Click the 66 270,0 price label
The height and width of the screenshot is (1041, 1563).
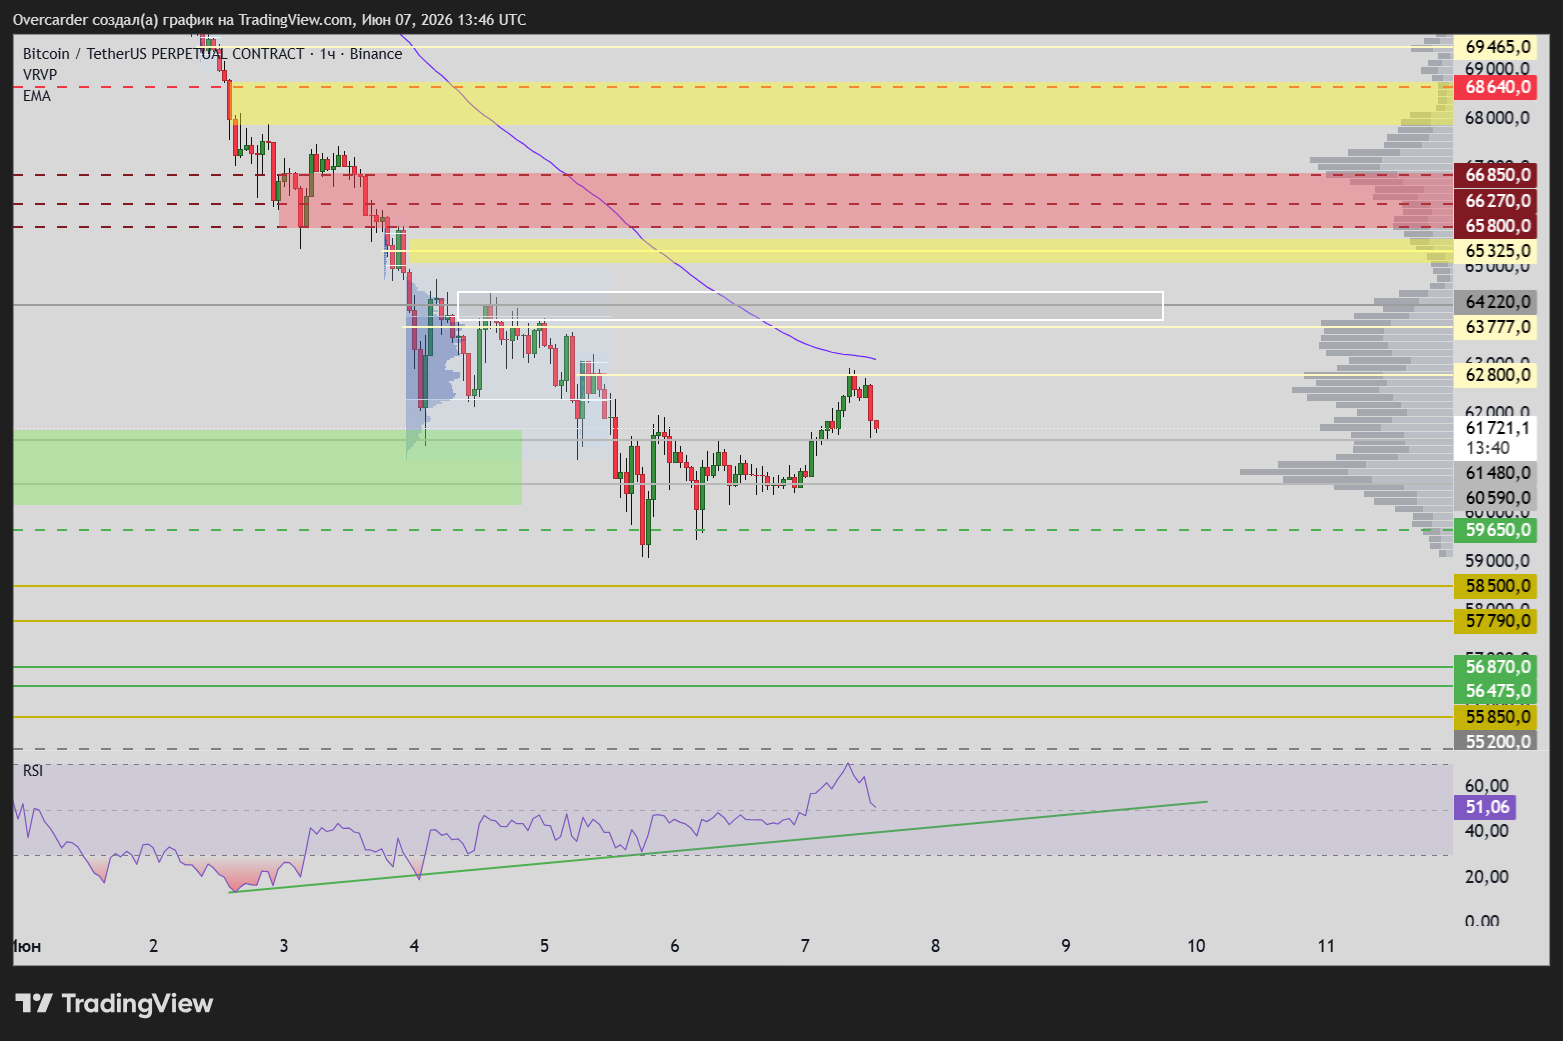(x=1495, y=201)
